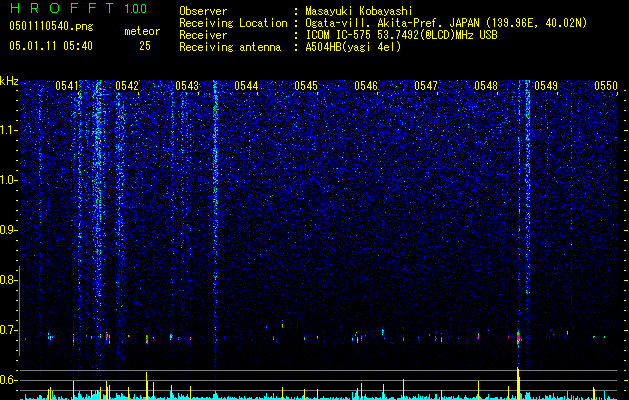Click the 1.1 kHz frequency axis label
629x400 pixels.
pos(8,130)
